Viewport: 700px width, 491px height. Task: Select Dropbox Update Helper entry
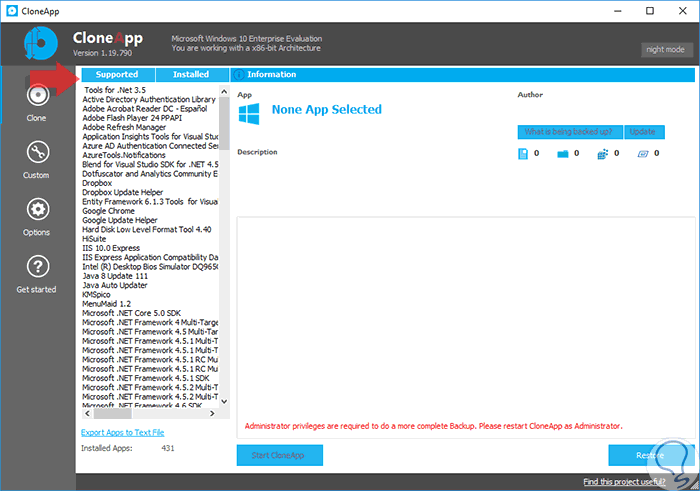pyautogui.click(x=122, y=192)
